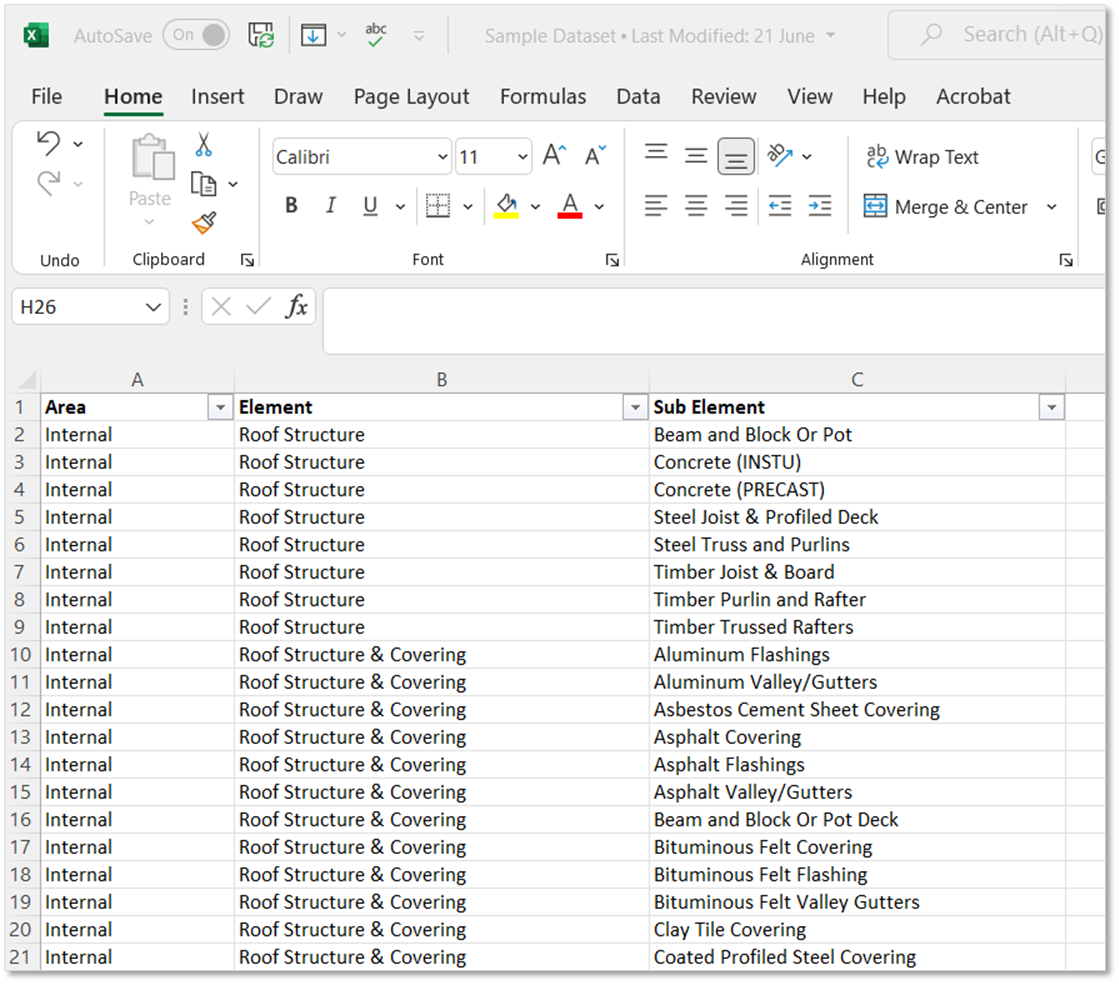Click the Undo arrow icon
Screen dimensions: 1119x984
click(x=50, y=143)
